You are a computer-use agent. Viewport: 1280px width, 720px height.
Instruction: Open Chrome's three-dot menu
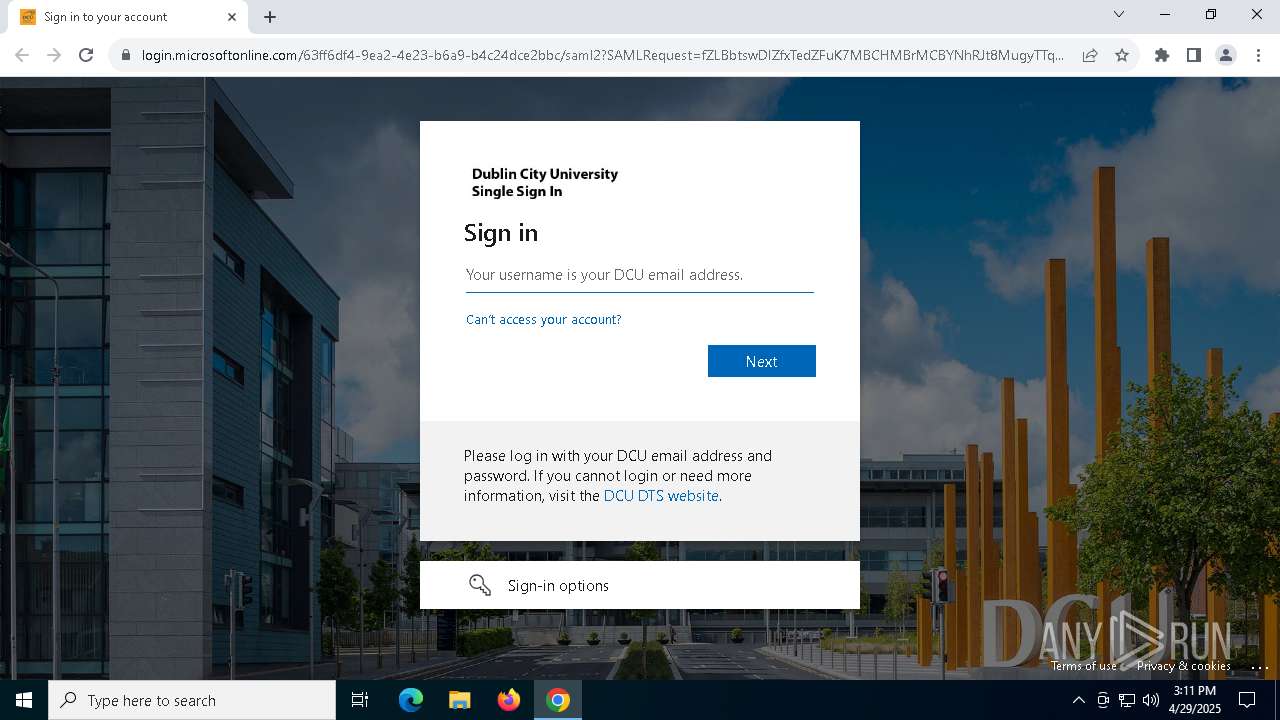(1258, 55)
